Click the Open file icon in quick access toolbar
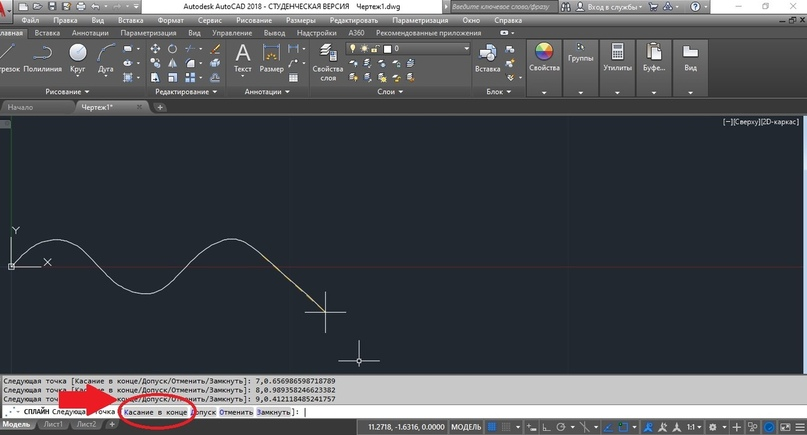This screenshot has width=807, height=435. pyautogui.click(x=38, y=7)
